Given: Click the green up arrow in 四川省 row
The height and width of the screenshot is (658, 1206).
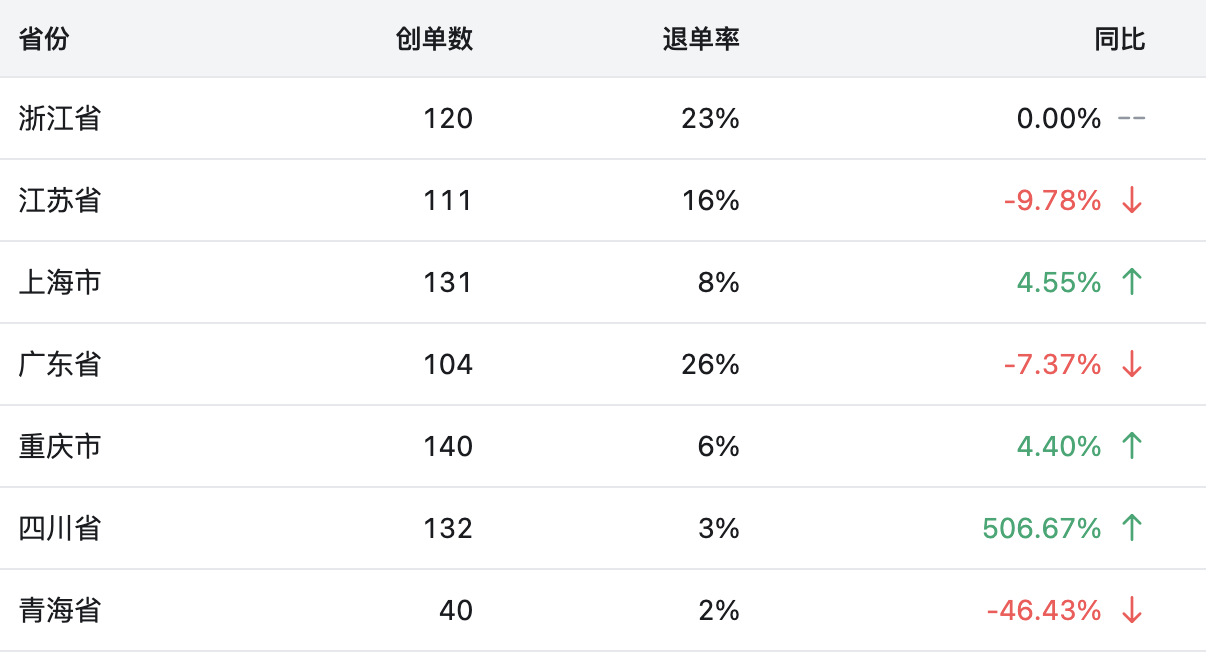Looking at the screenshot, I should [x=1131, y=528].
